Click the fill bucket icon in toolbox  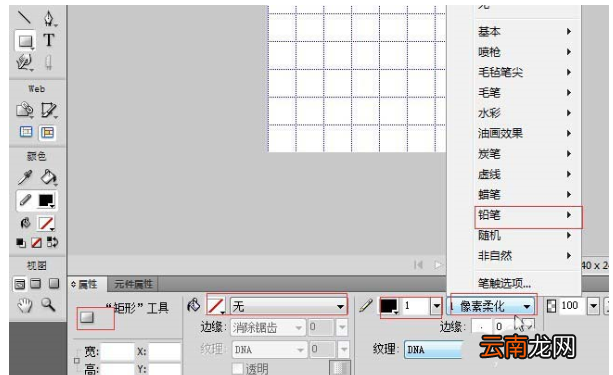tap(25, 223)
